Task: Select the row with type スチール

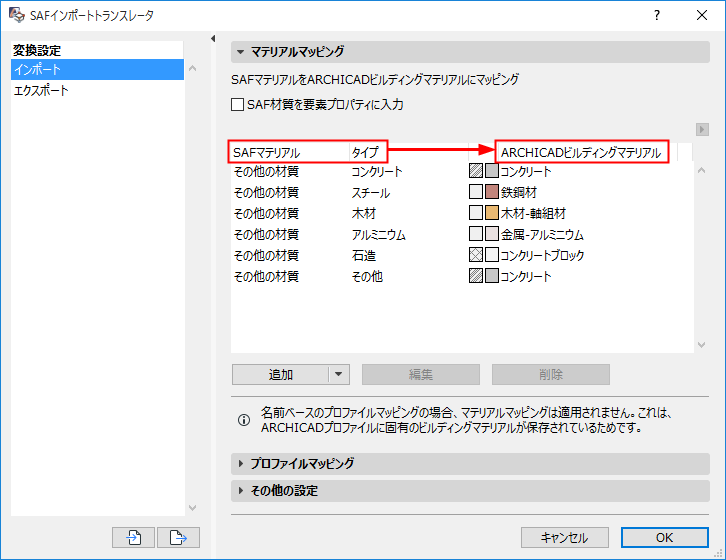Action: pyautogui.click(x=462, y=192)
